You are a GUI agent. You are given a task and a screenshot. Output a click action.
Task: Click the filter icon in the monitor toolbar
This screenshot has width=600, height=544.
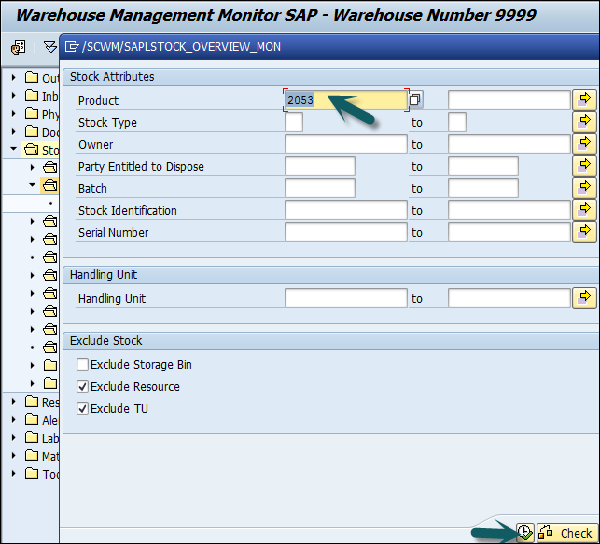click(x=50, y=47)
